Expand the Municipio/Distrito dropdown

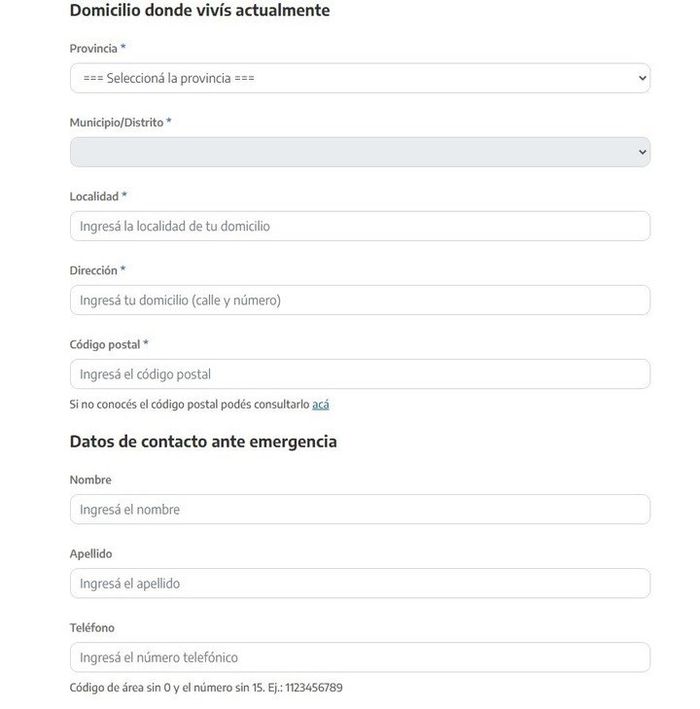click(x=360, y=152)
